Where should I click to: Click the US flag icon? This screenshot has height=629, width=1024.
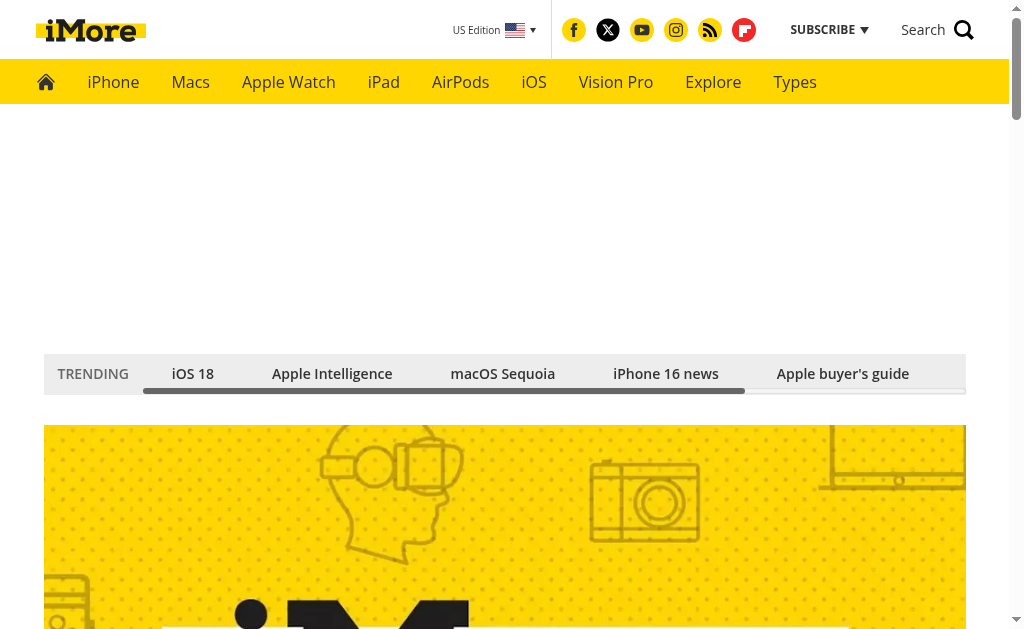click(x=515, y=30)
